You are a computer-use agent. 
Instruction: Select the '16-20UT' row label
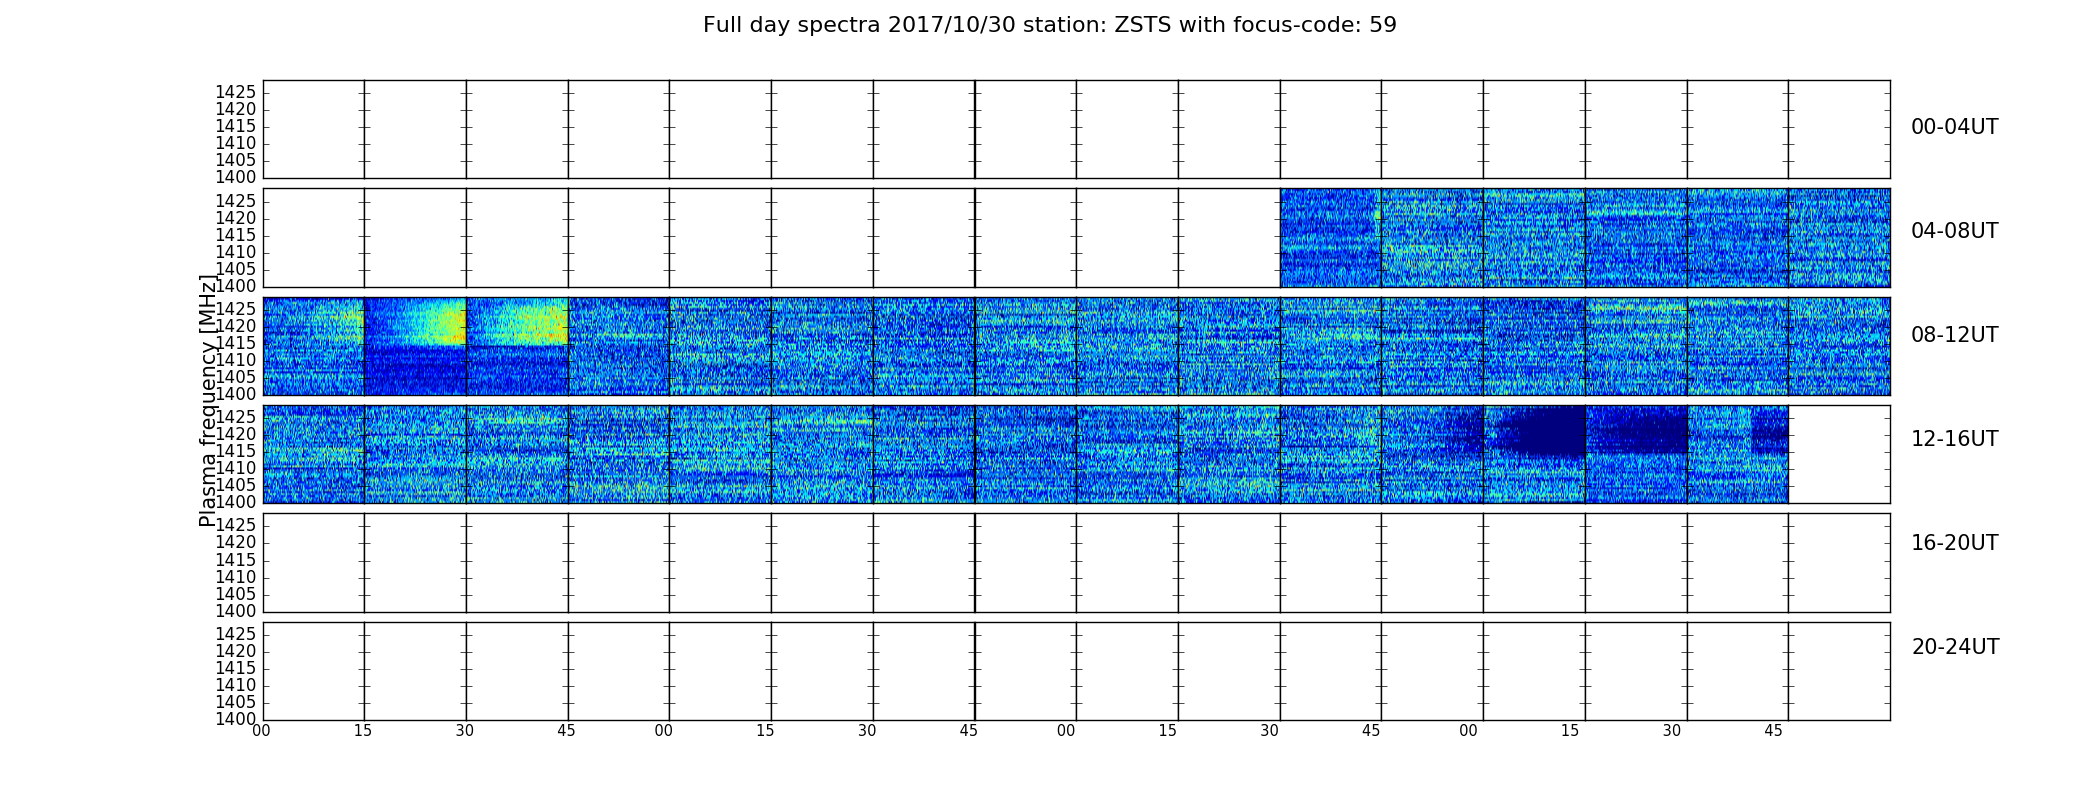pyautogui.click(x=1954, y=543)
